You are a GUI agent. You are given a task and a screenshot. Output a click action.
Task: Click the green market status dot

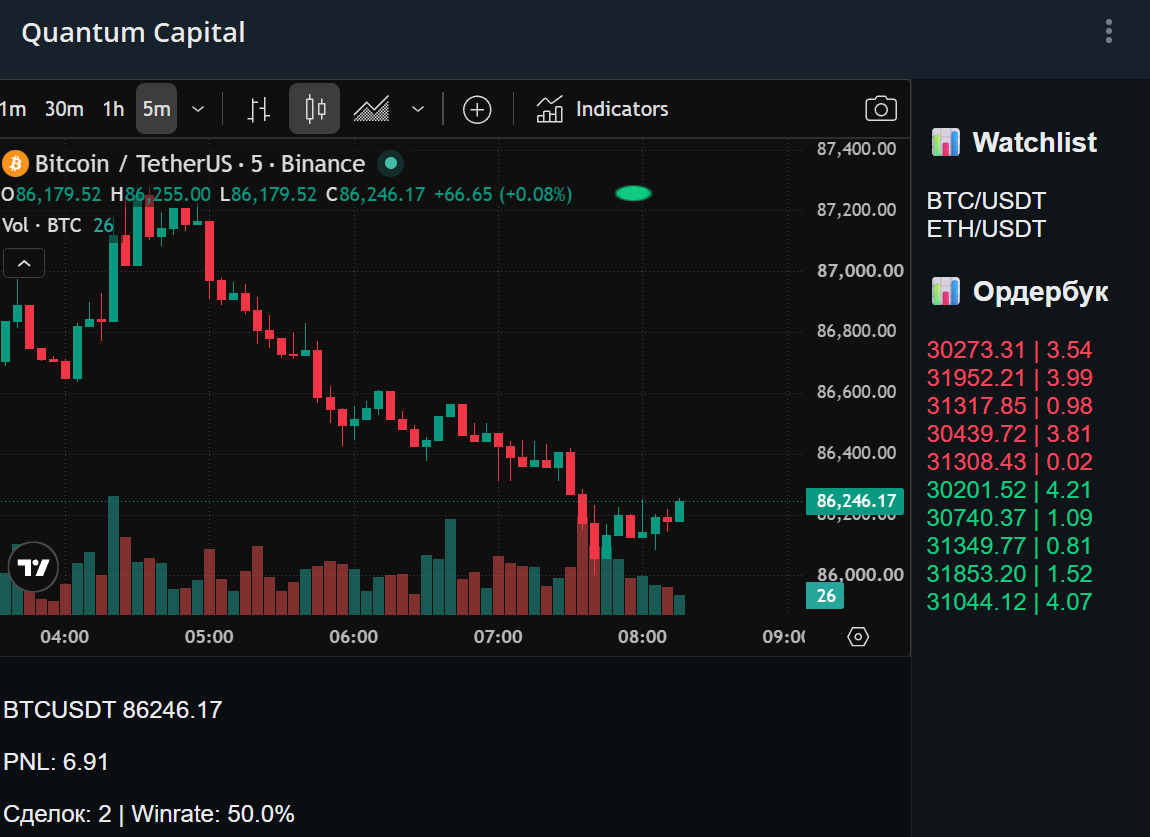391,163
